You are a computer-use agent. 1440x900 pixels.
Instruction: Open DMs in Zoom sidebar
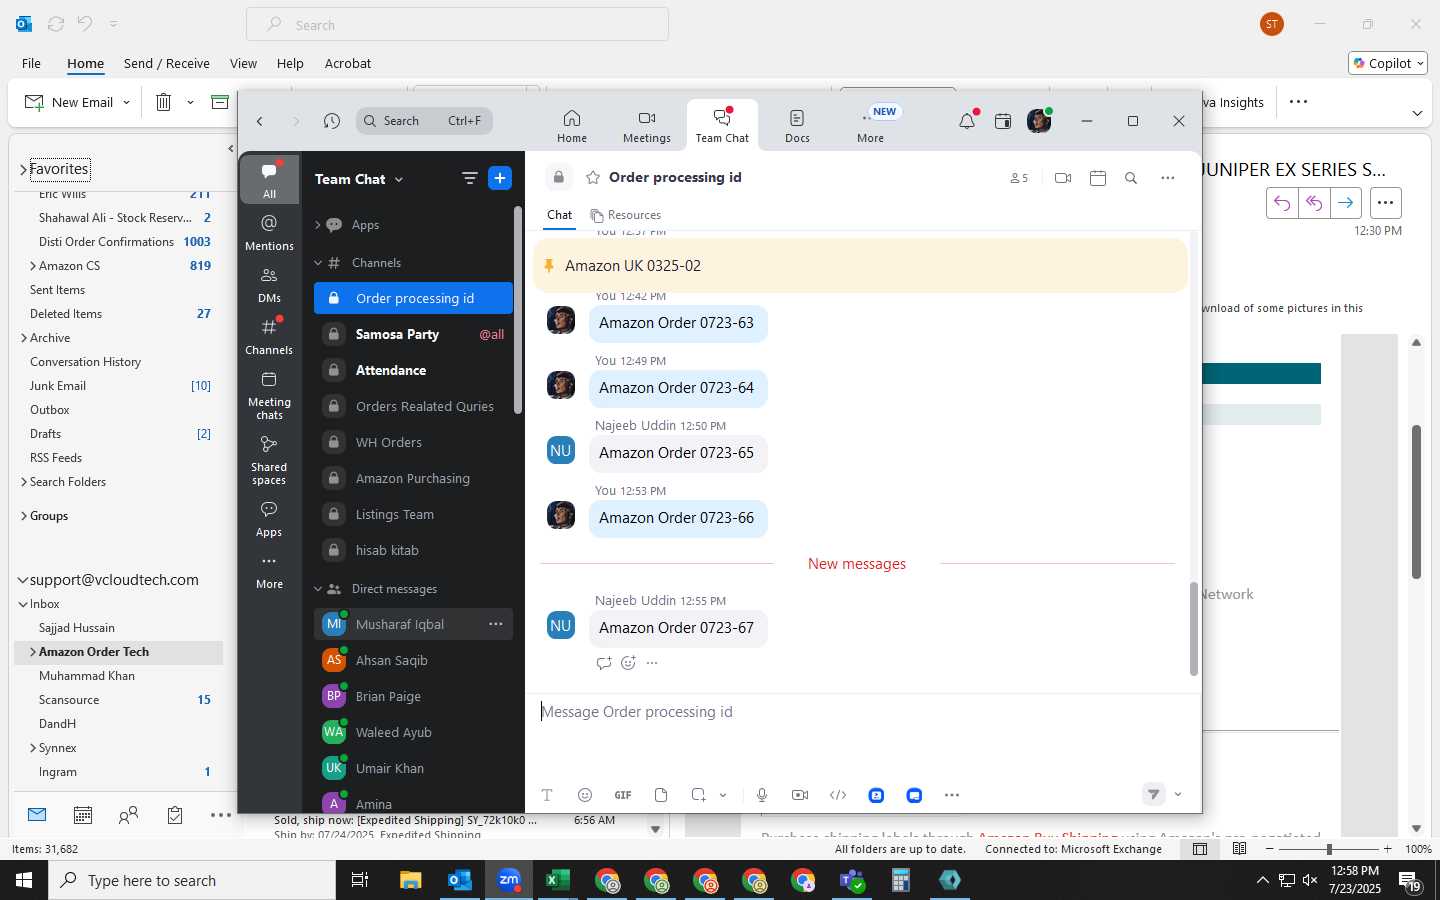click(x=269, y=284)
